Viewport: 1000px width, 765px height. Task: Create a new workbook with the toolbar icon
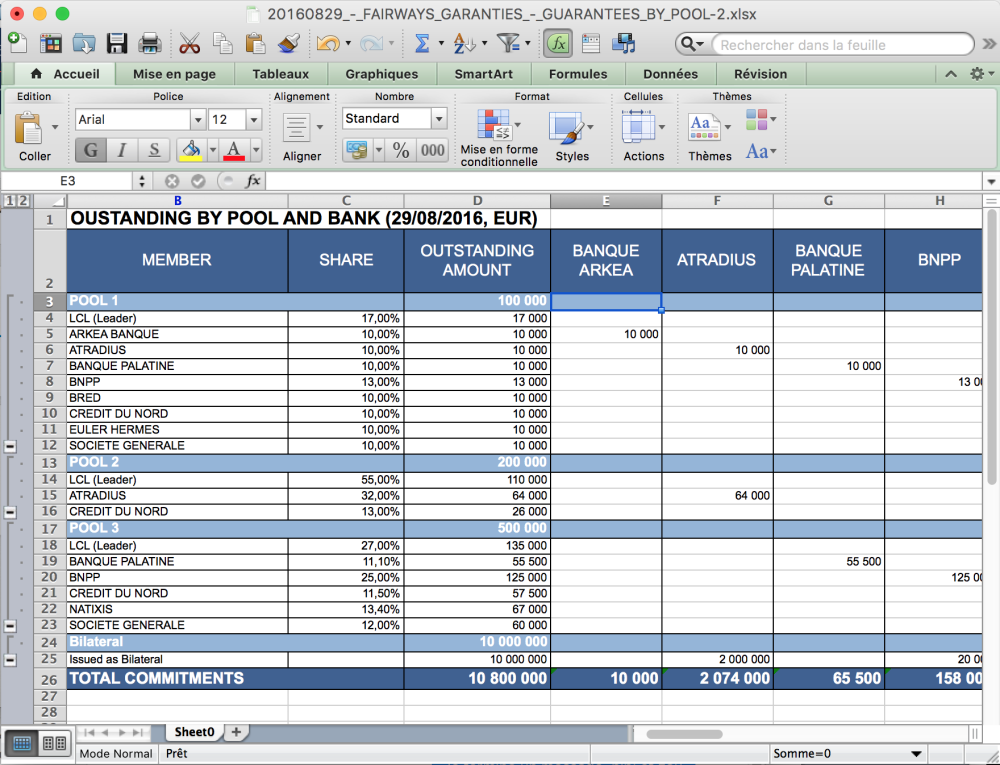(x=18, y=43)
